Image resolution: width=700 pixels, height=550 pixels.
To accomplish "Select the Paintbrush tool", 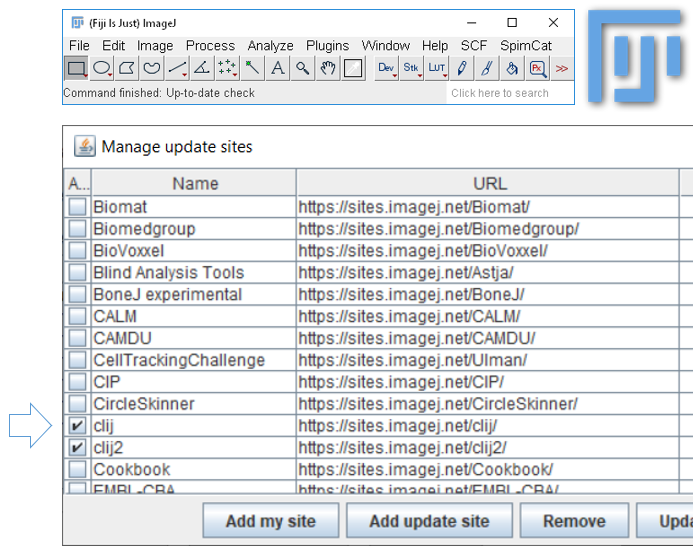I will [x=486, y=68].
